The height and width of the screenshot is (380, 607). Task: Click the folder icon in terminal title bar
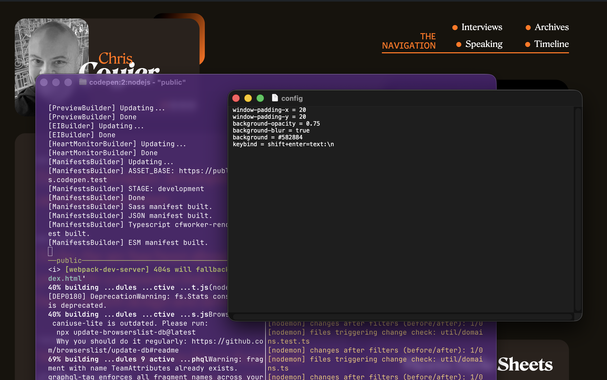(82, 82)
